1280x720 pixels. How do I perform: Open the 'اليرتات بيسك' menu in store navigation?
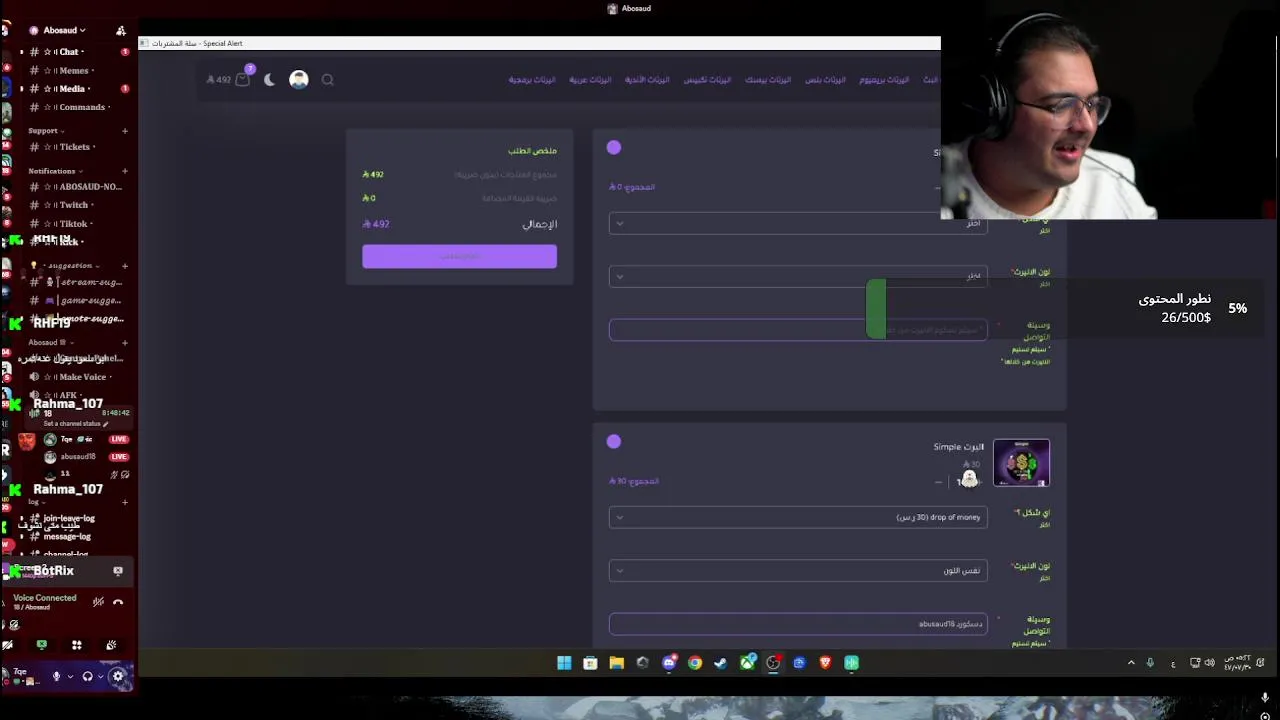pyautogui.click(x=768, y=79)
